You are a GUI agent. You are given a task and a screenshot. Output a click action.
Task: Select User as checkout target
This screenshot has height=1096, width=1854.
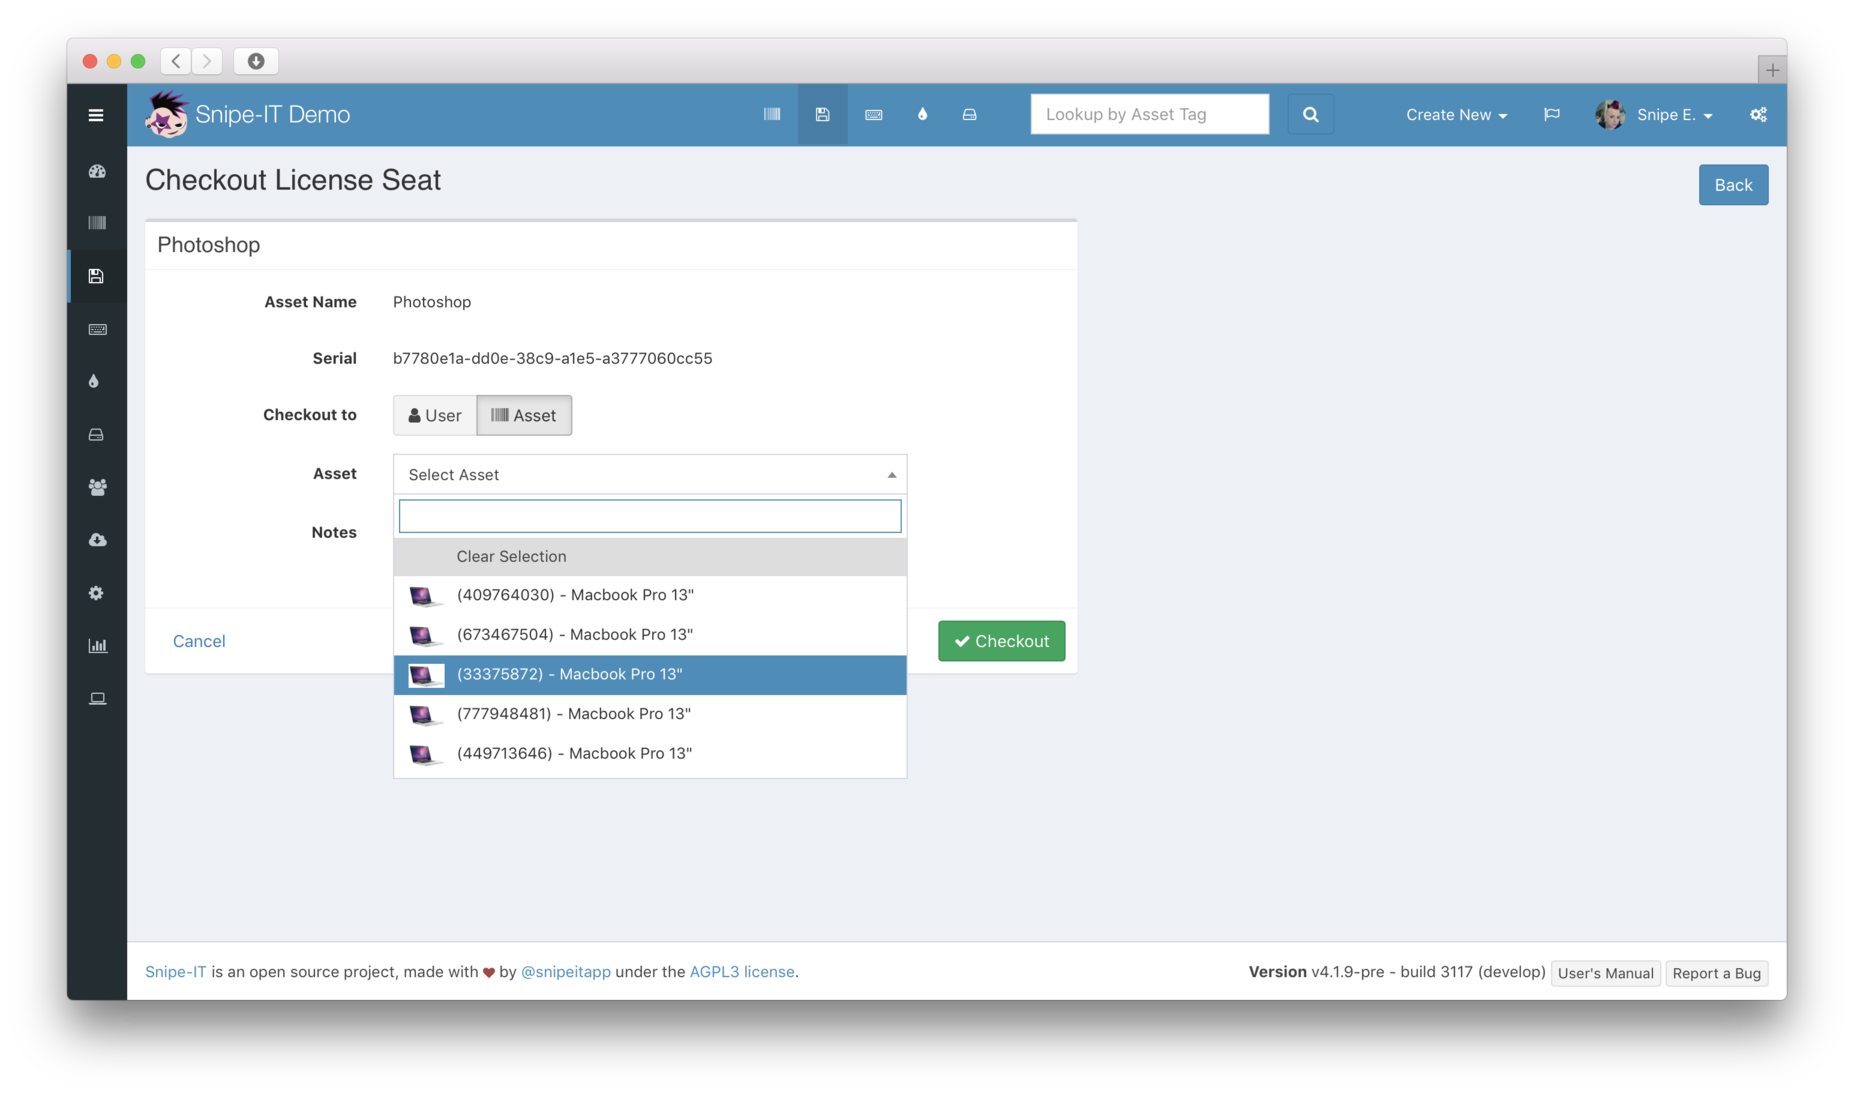435,415
